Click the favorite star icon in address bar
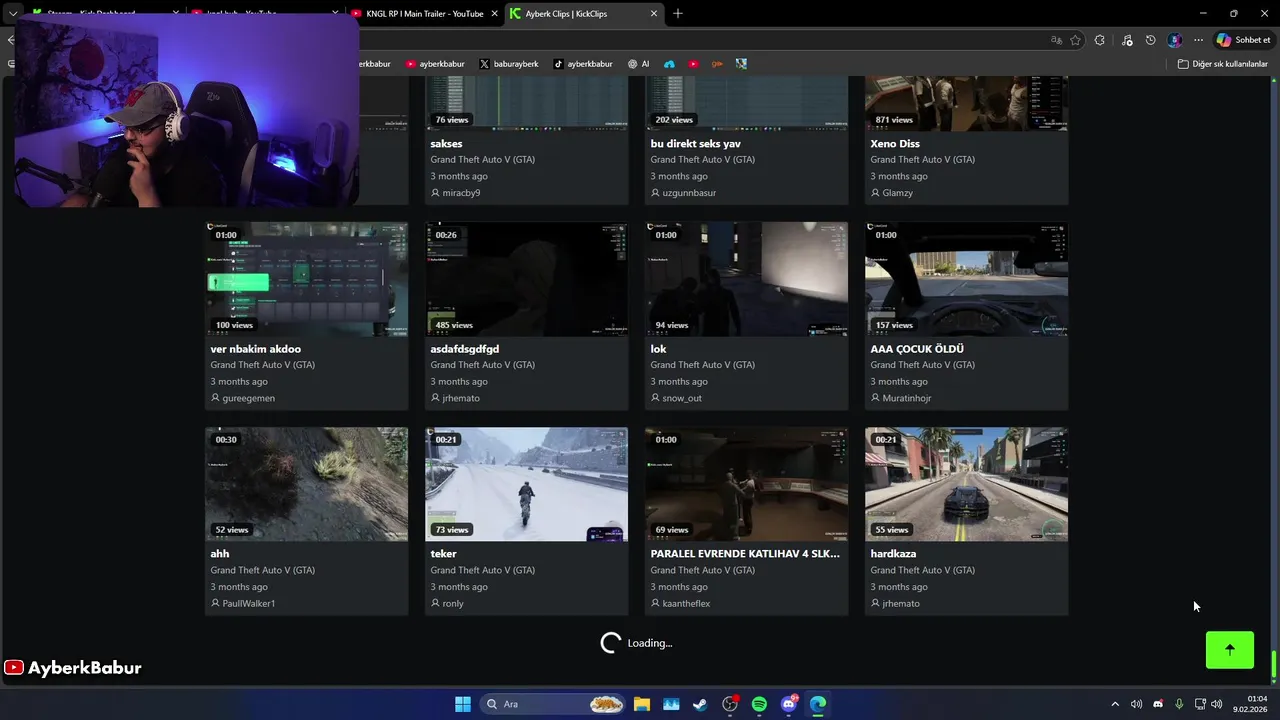Screen dimensions: 1280x720 [1075, 40]
